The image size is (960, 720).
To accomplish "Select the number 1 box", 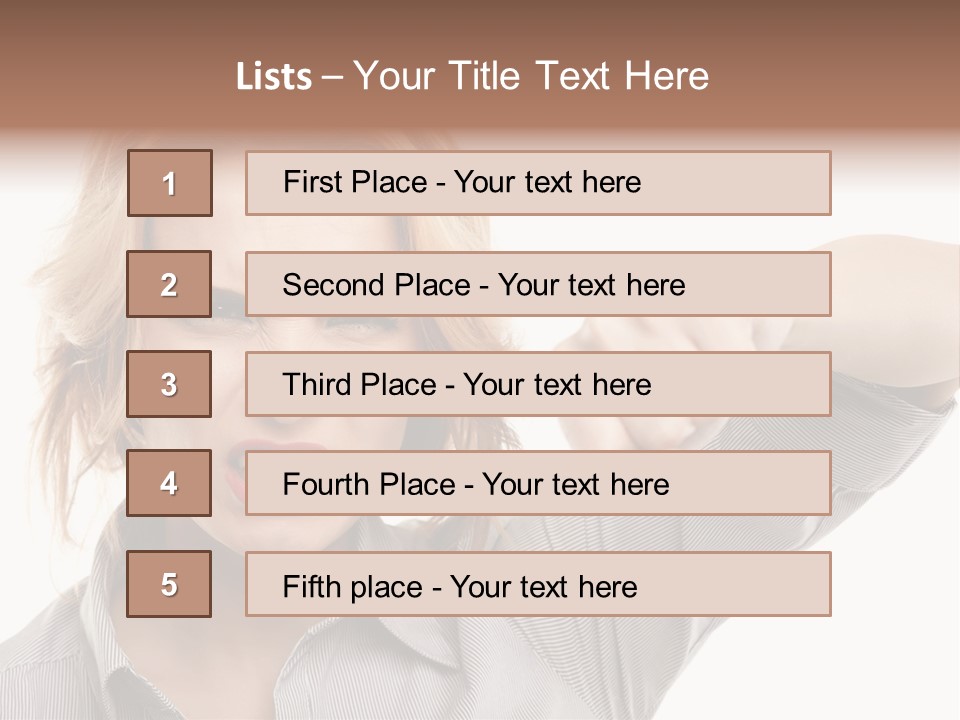I will coord(170,183).
